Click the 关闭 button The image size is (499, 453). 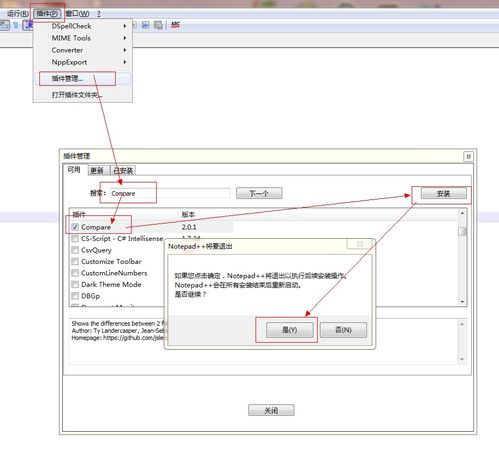click(x=271, y=410)
